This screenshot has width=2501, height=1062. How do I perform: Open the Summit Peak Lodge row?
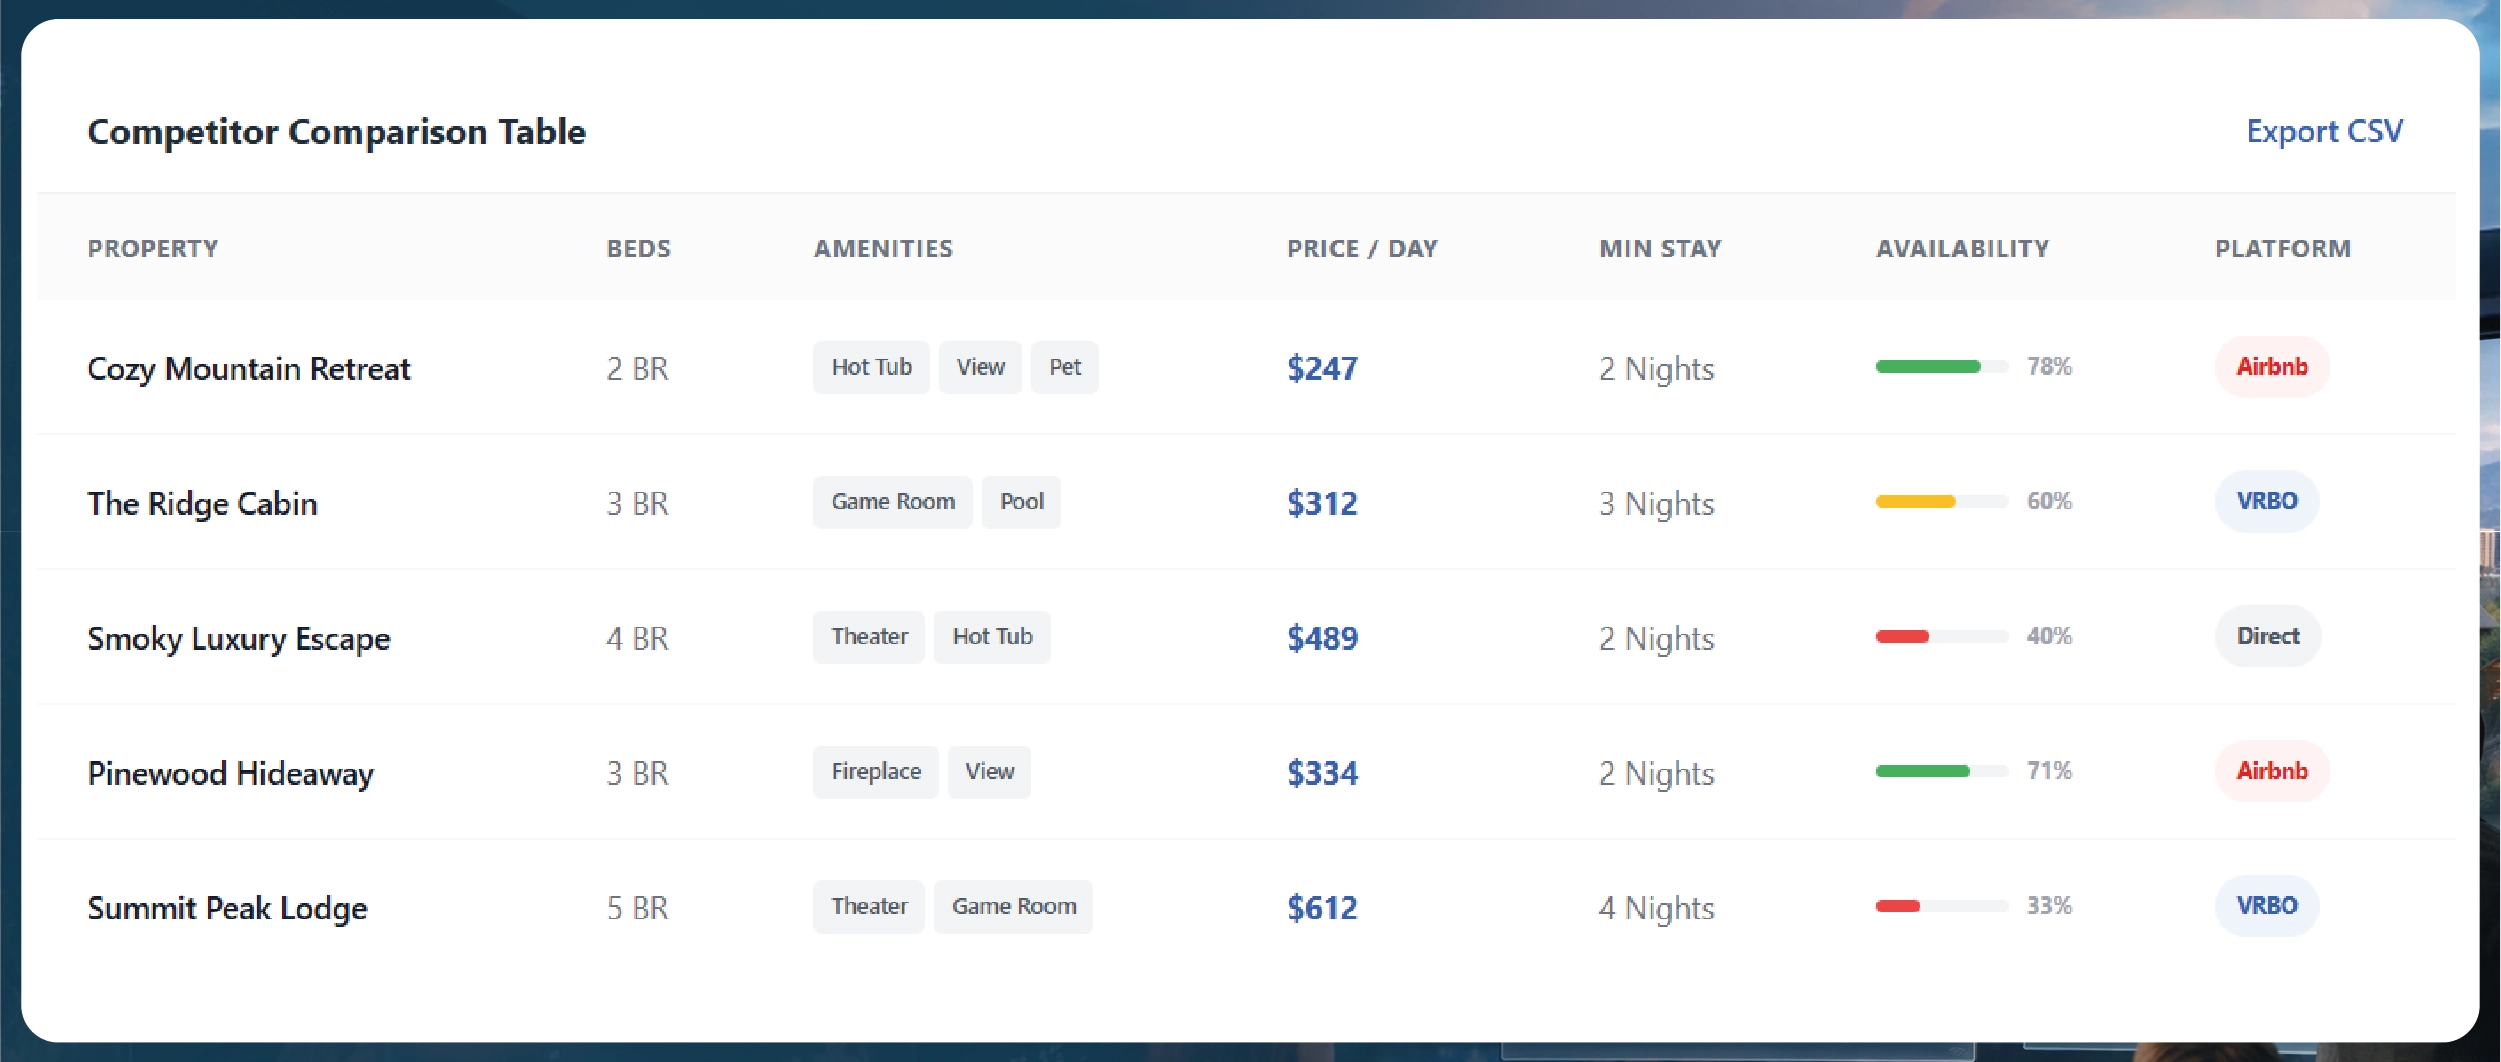[x=227, y=908]
